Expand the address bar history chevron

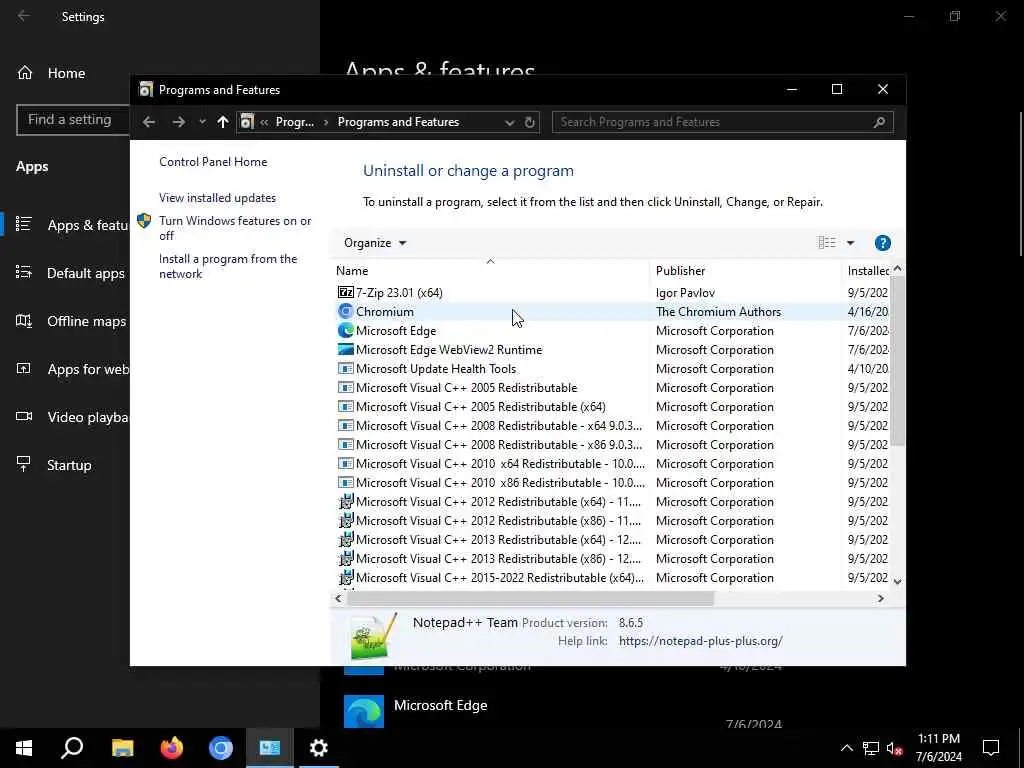point(509,123)
